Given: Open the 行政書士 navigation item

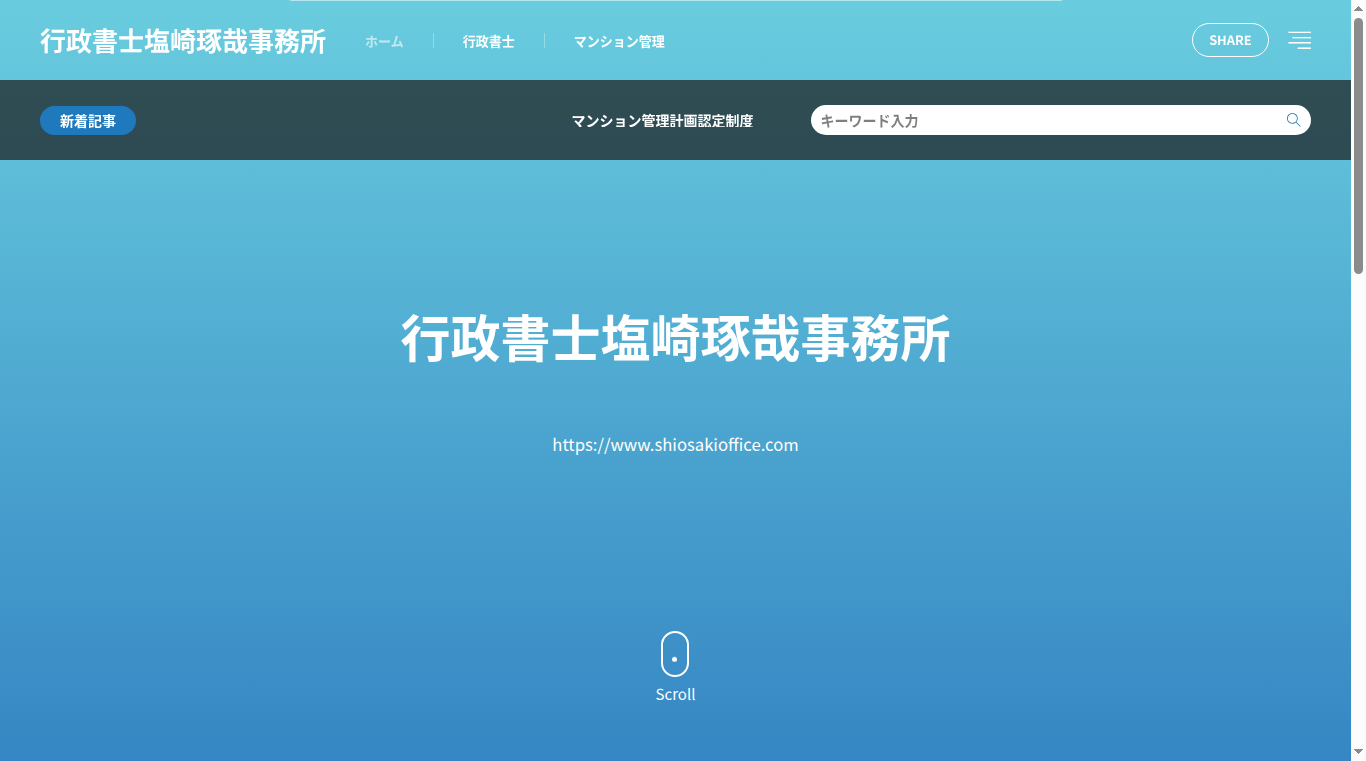Looking at the screenshot, I should click(488, 41).
